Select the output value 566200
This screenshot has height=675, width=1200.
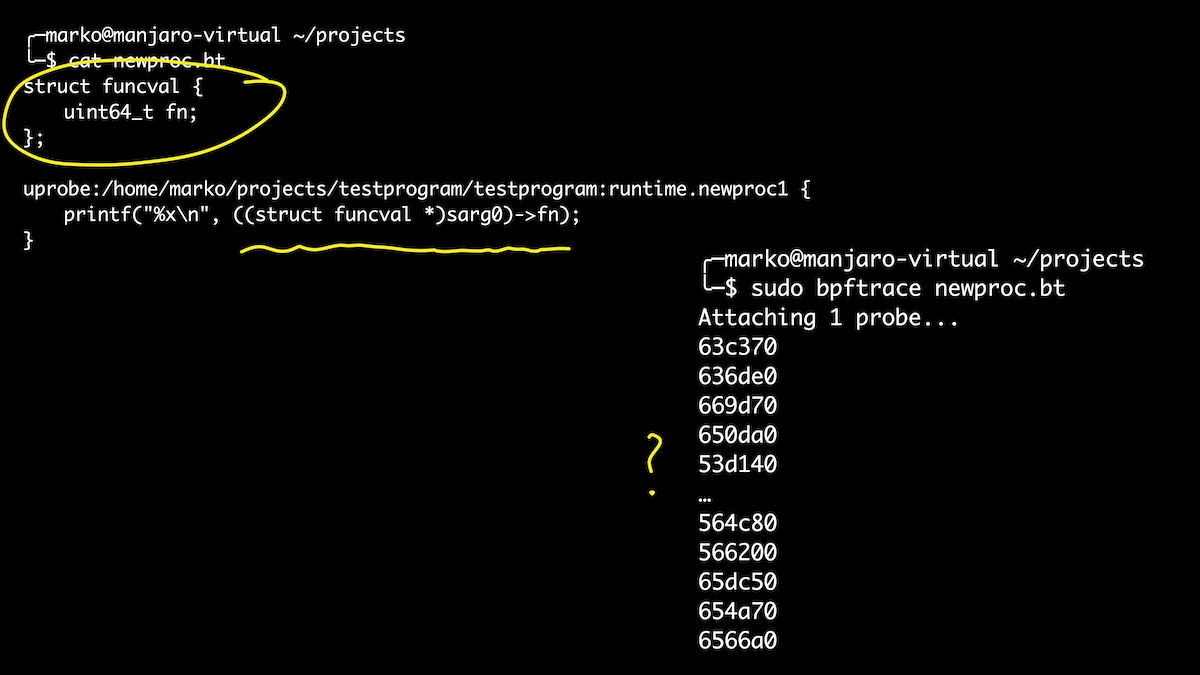(737, 552)
